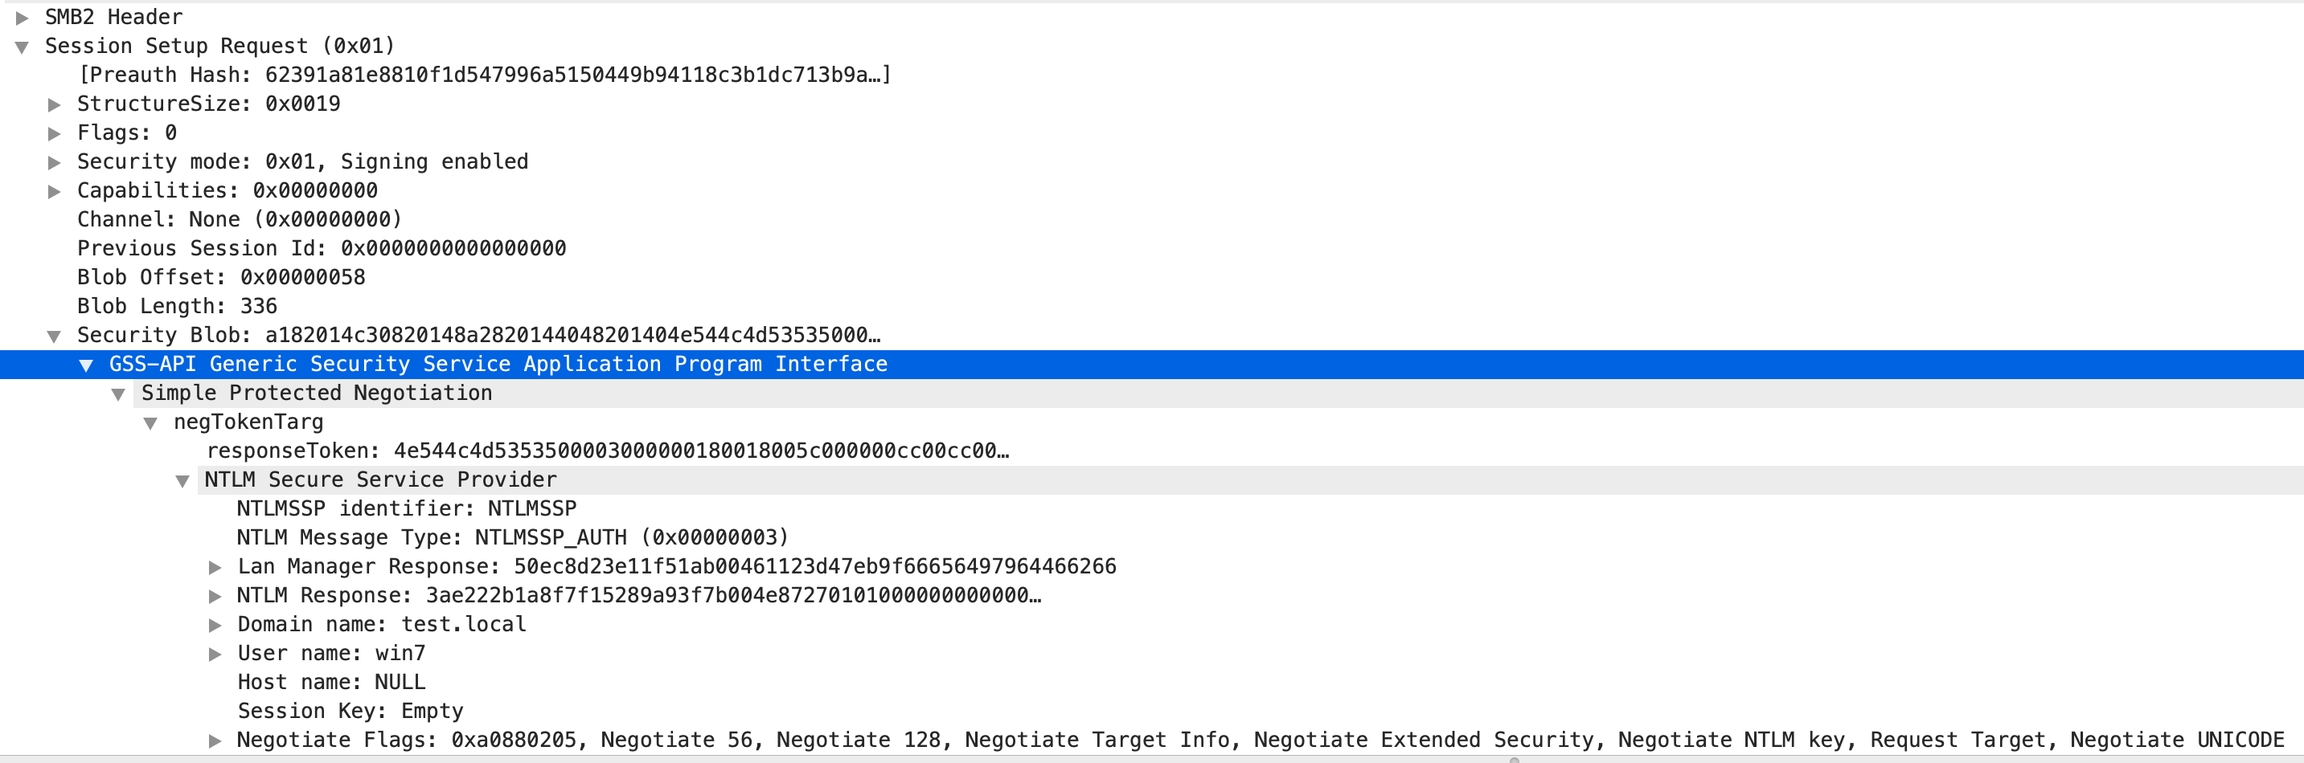Image resolution: width=2304 pixels, height=763 pixels.
Task: Select the NTLM Message Type row
Action: tap(512, 538)
